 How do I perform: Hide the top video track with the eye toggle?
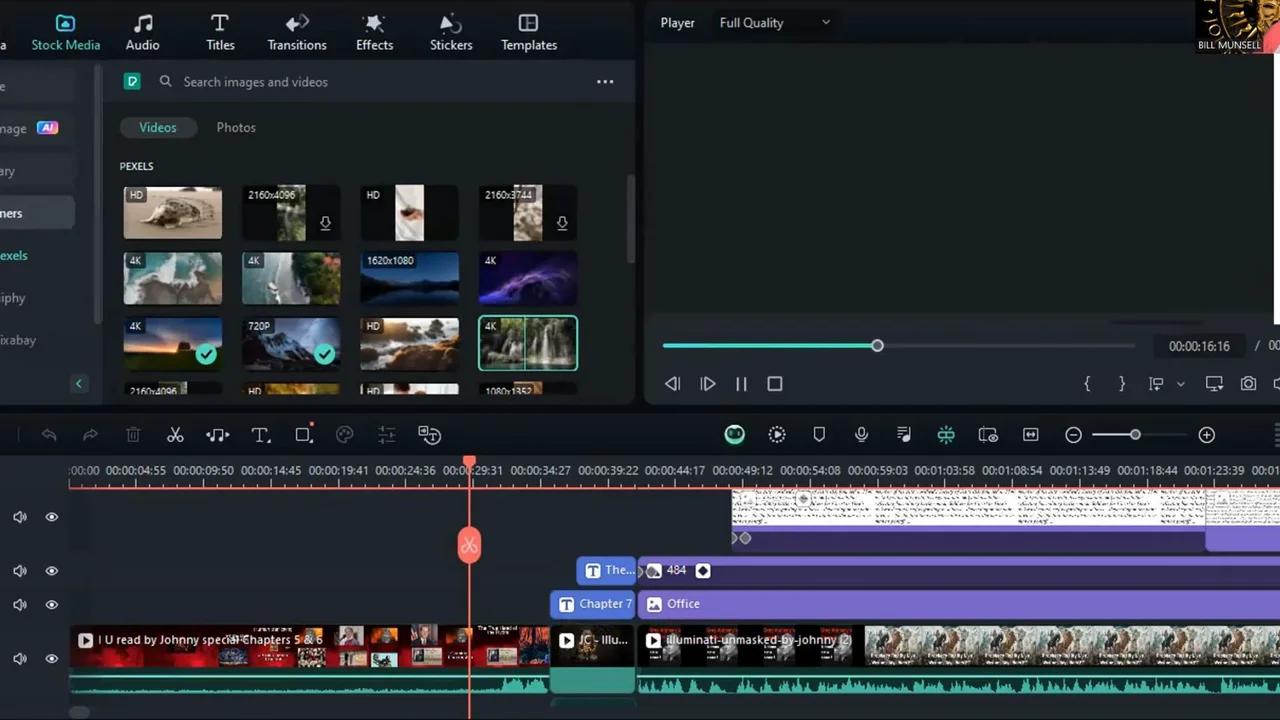pos(51,517)
